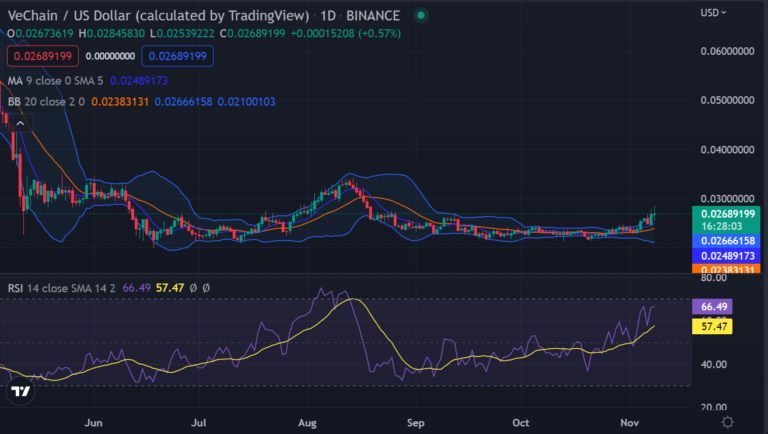Click the orange 0.02383131 price label
The image size is (768, 434).
[x=726, y=269]
